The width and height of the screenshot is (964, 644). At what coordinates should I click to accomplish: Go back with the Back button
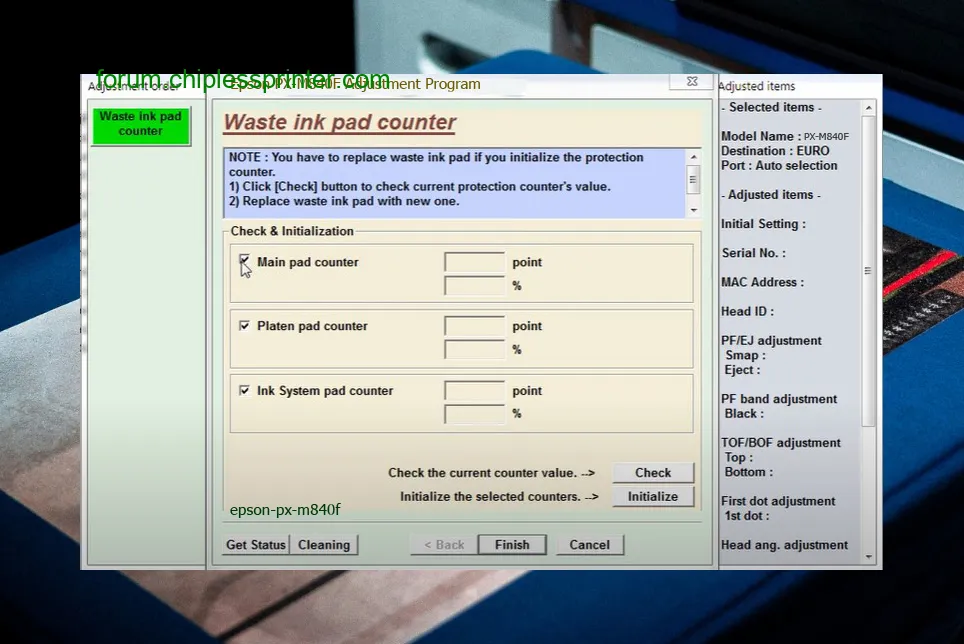point(444,544)
